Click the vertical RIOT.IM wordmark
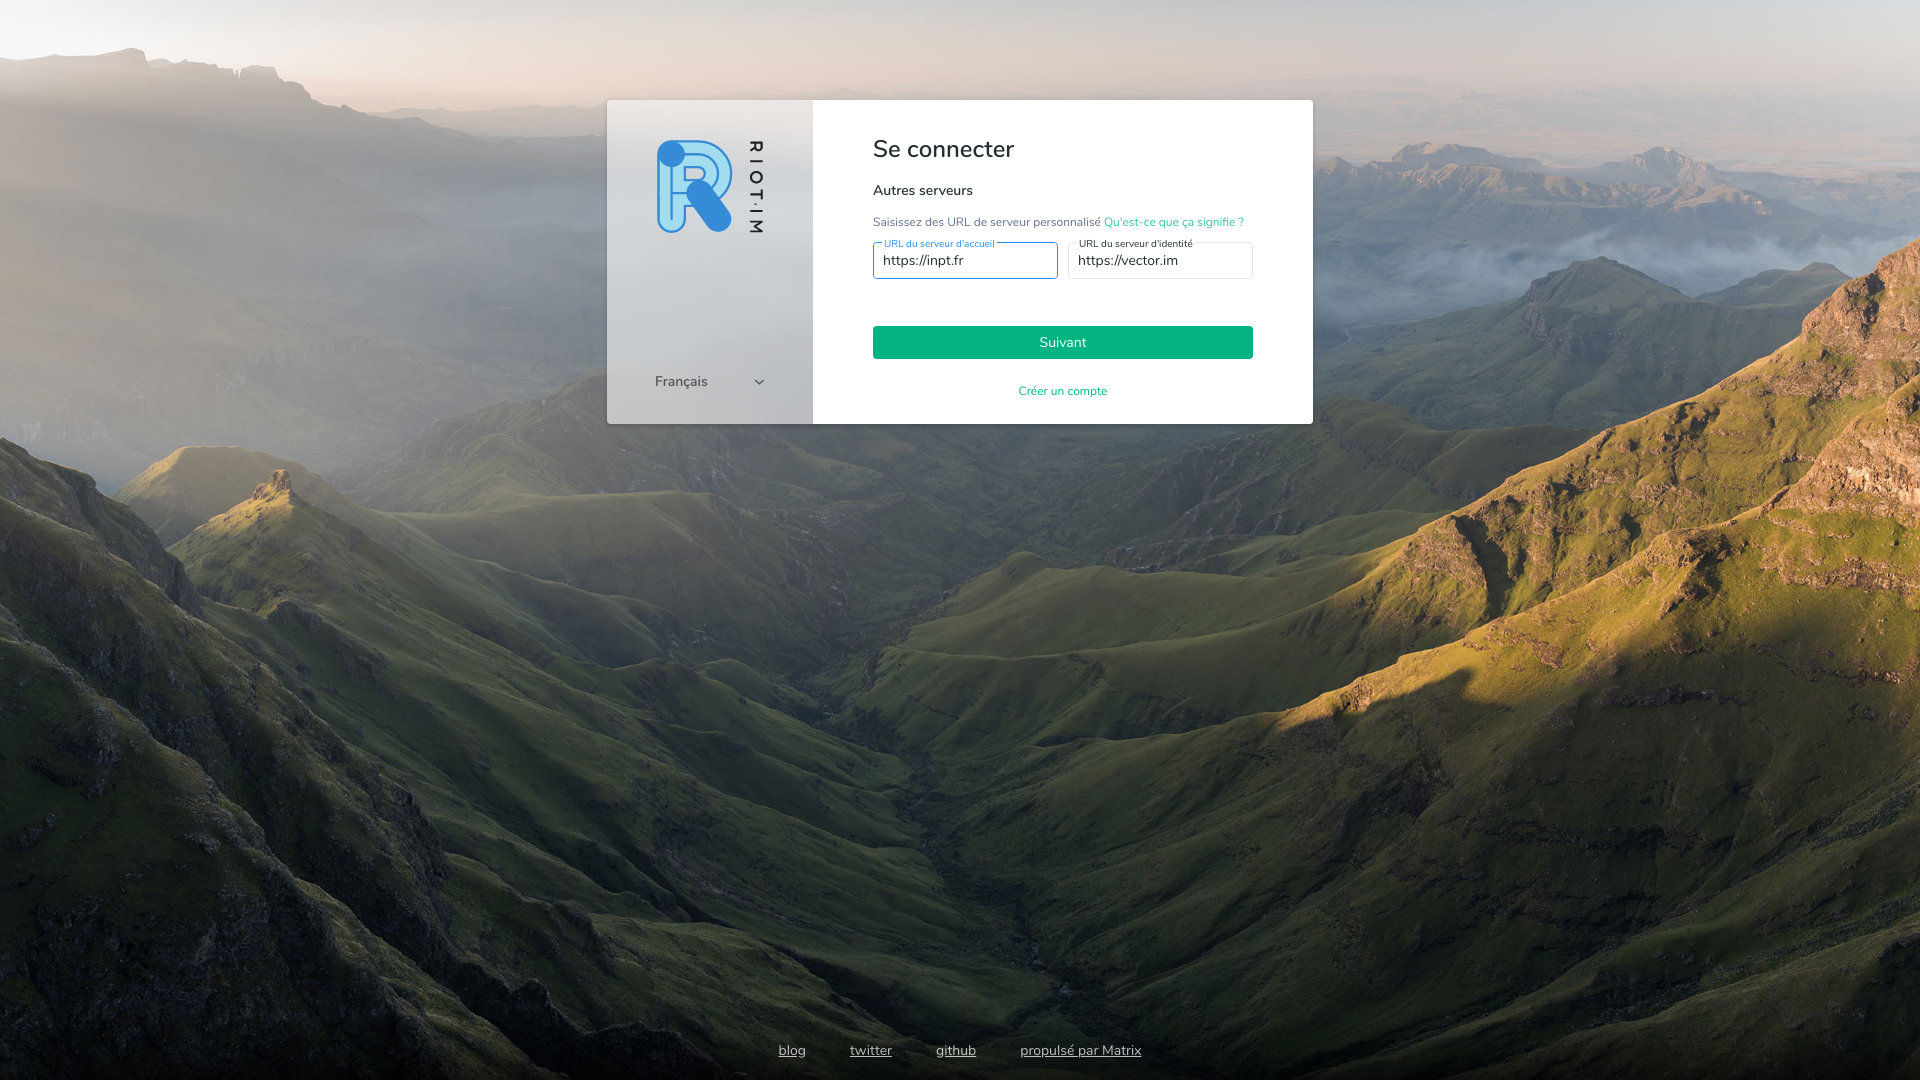The width and height of the screenshot is (1920, 1080). click(x=756, y=187)
